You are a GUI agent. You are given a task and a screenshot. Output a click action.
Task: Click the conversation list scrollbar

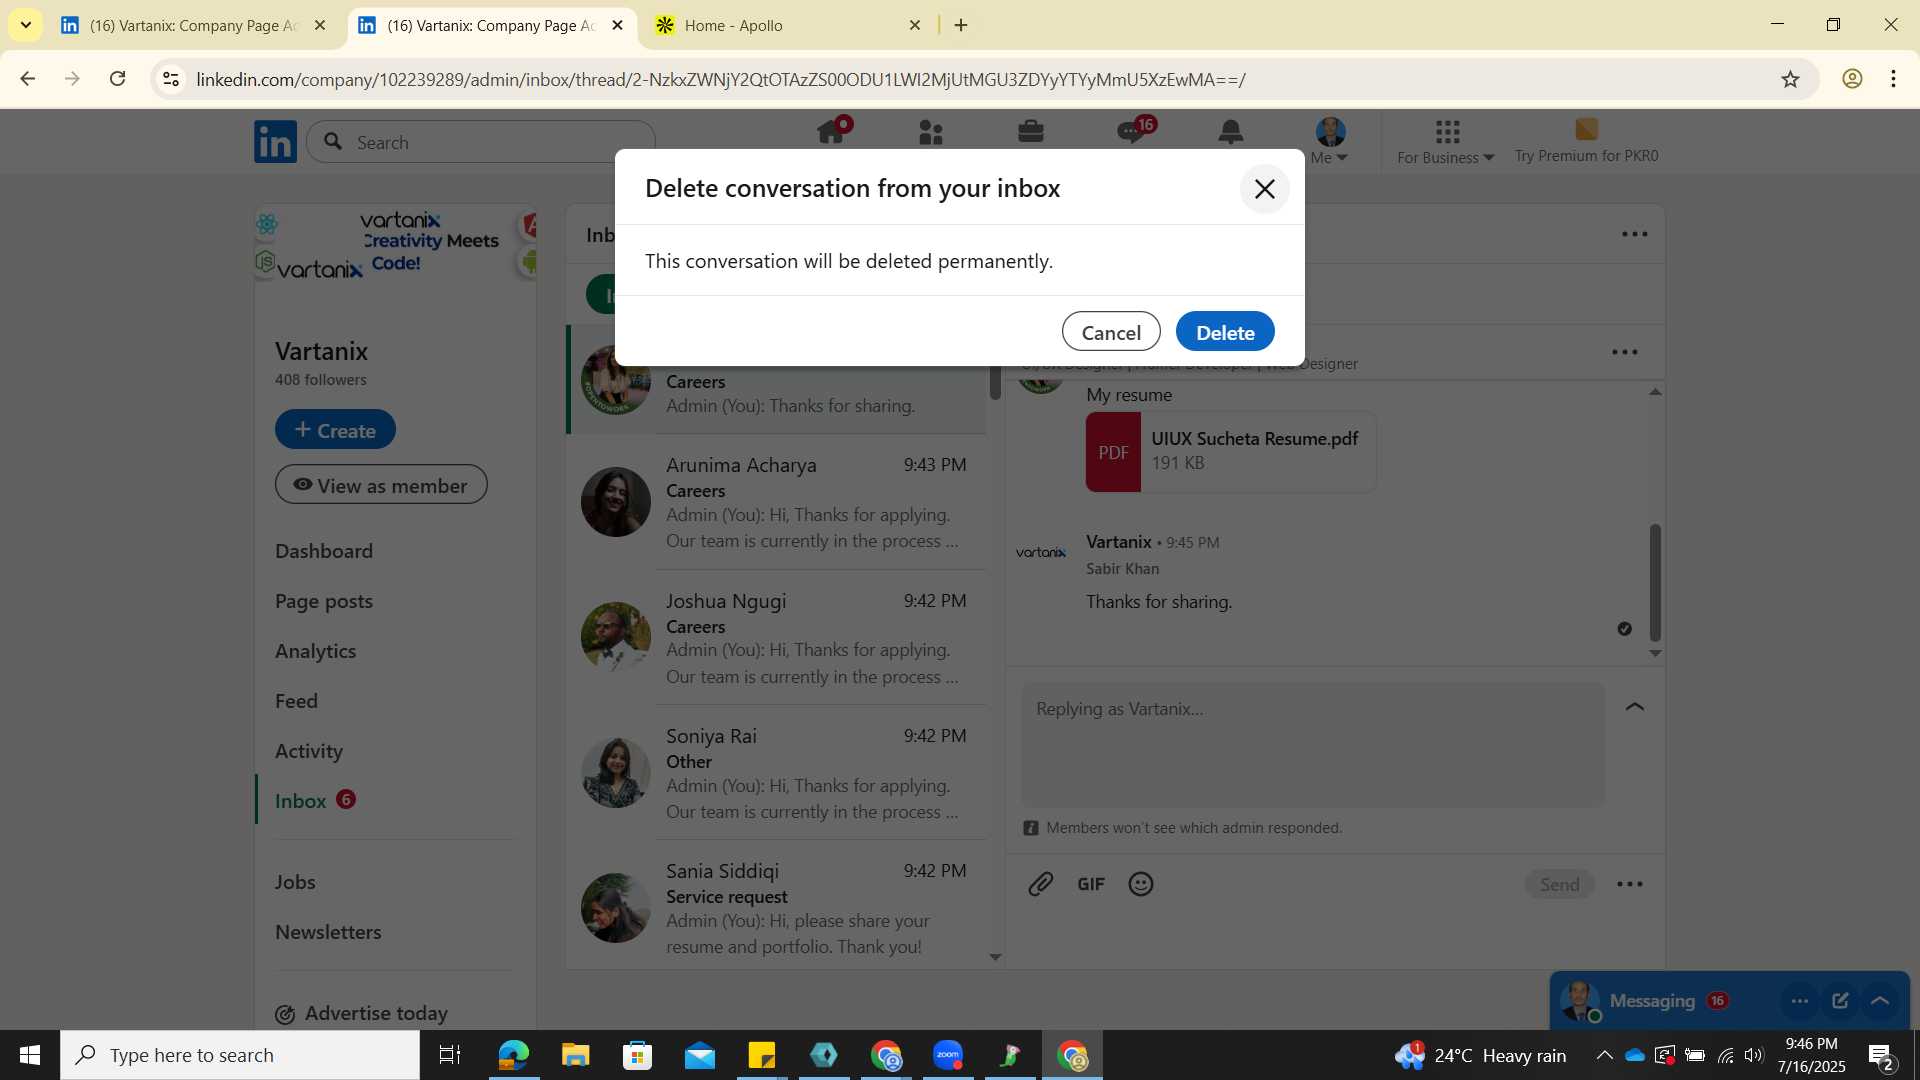coord(995,384)
